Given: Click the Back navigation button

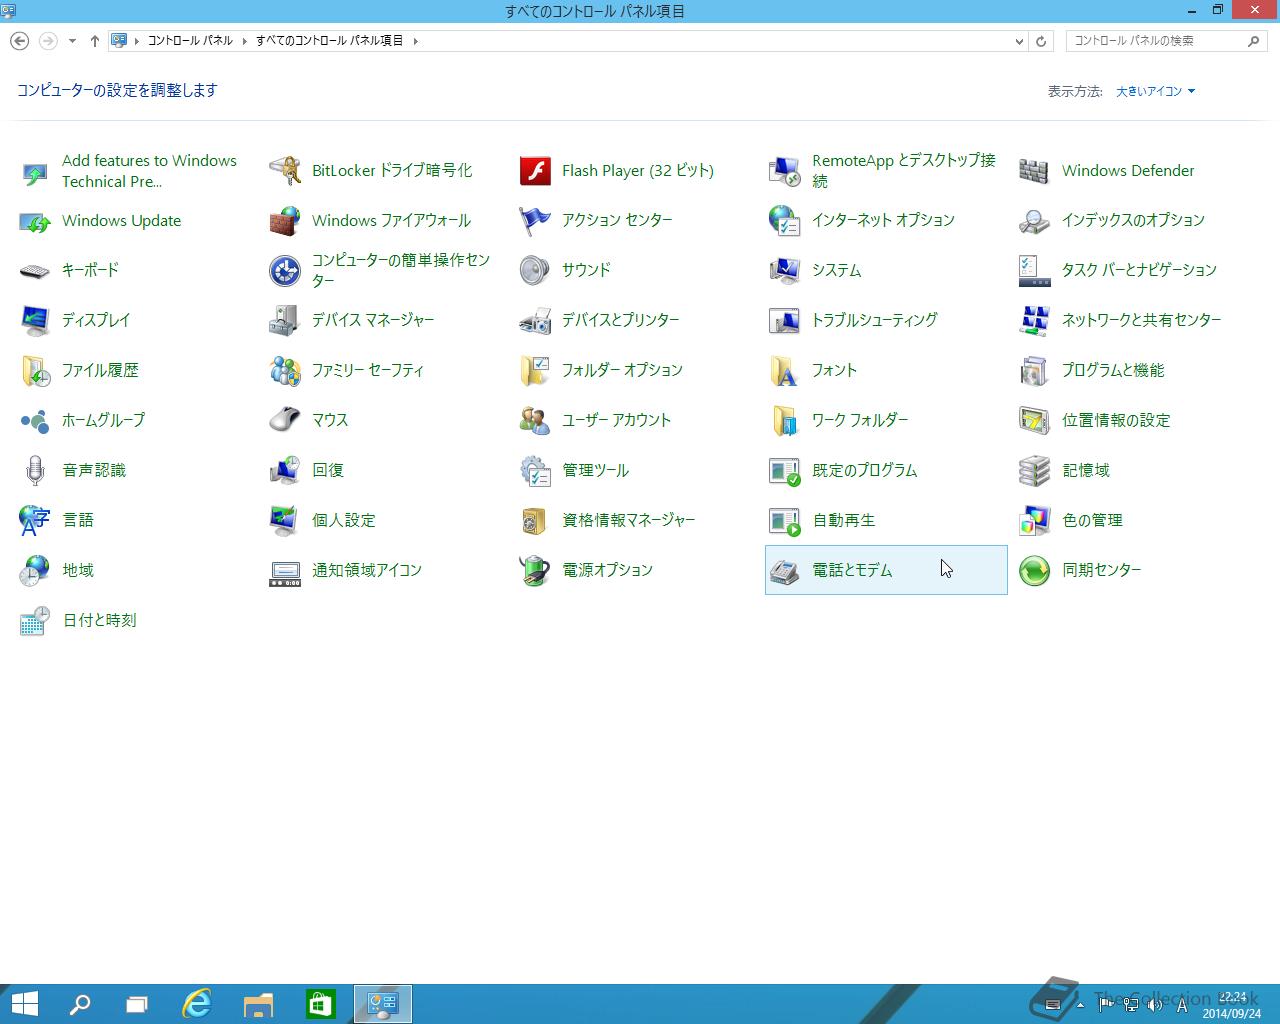Looking at the screenshot, I should 19,41.
